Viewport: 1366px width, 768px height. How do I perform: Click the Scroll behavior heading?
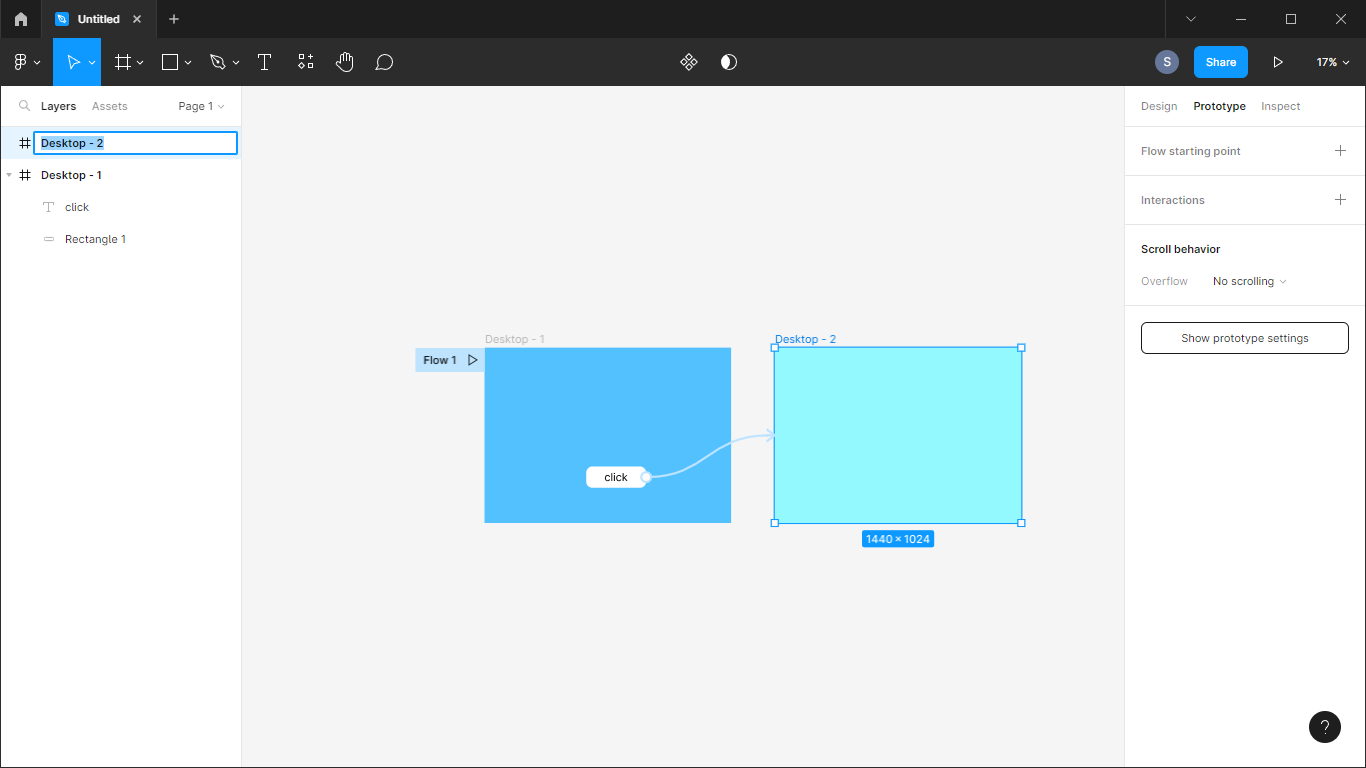[x=1180, y=249]
